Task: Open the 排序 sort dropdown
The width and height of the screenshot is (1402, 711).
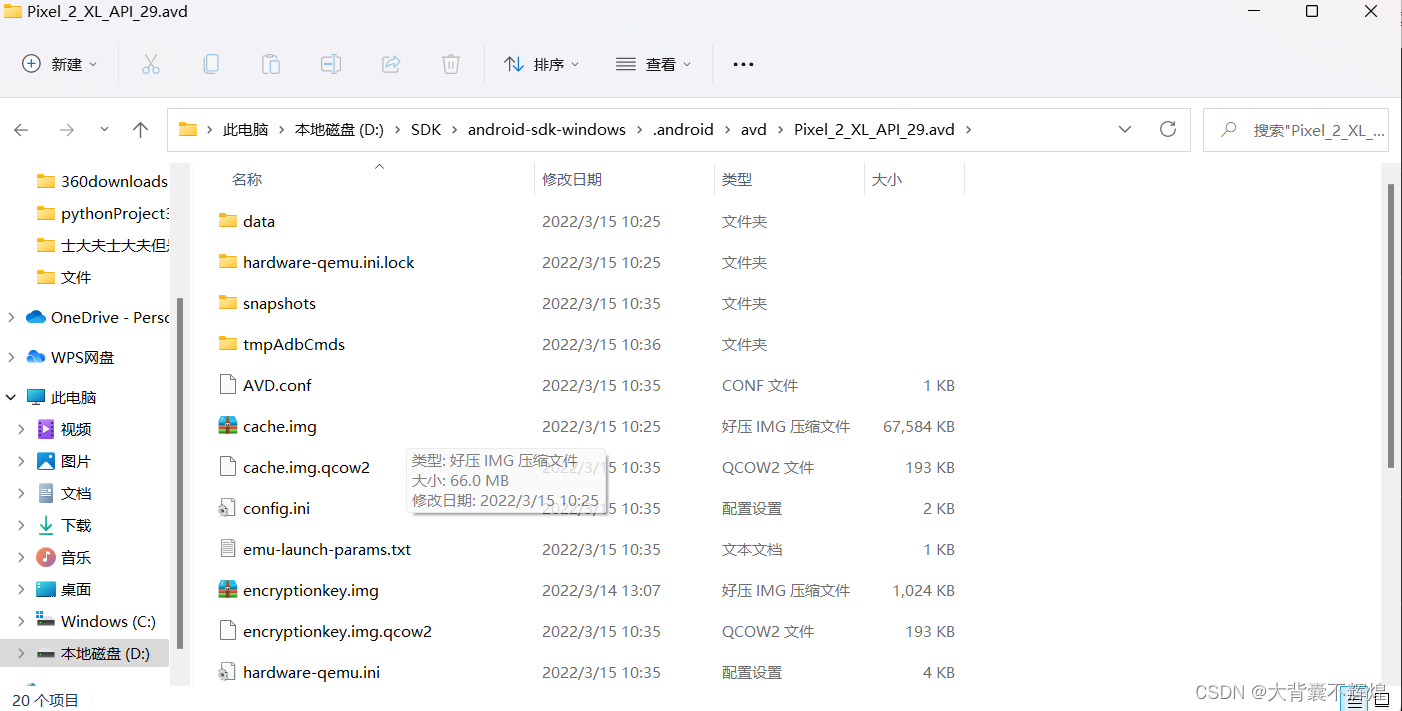Action: click(542, 63)
